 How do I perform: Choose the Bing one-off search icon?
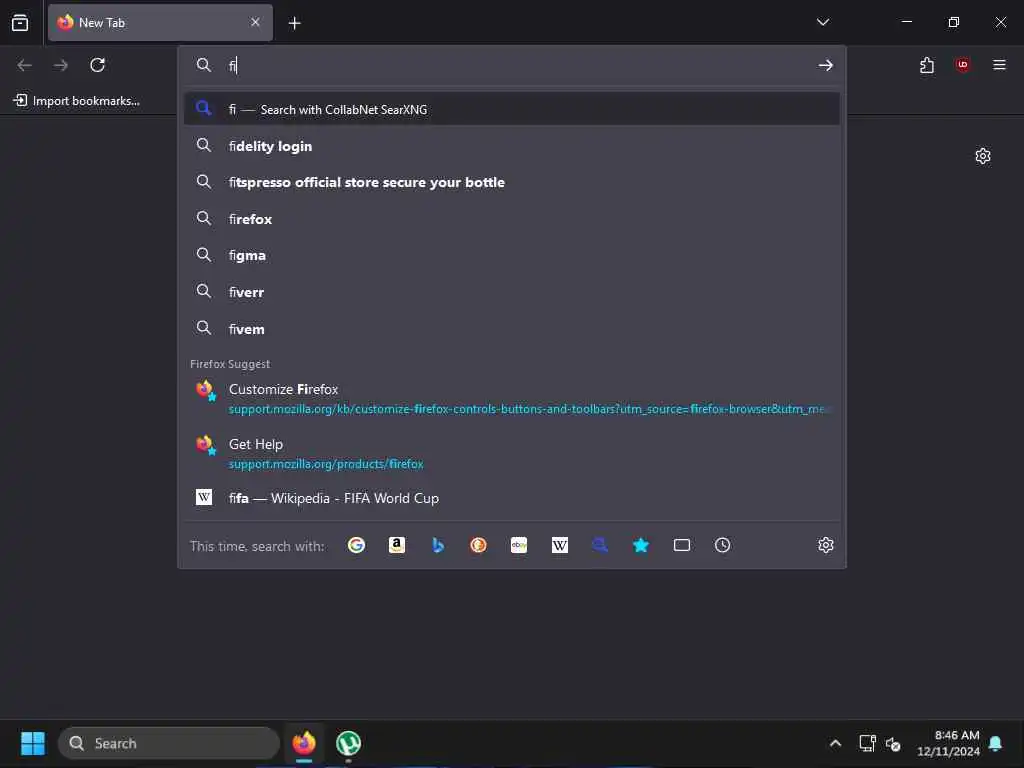pyautogui.click(x=438, y=545)
